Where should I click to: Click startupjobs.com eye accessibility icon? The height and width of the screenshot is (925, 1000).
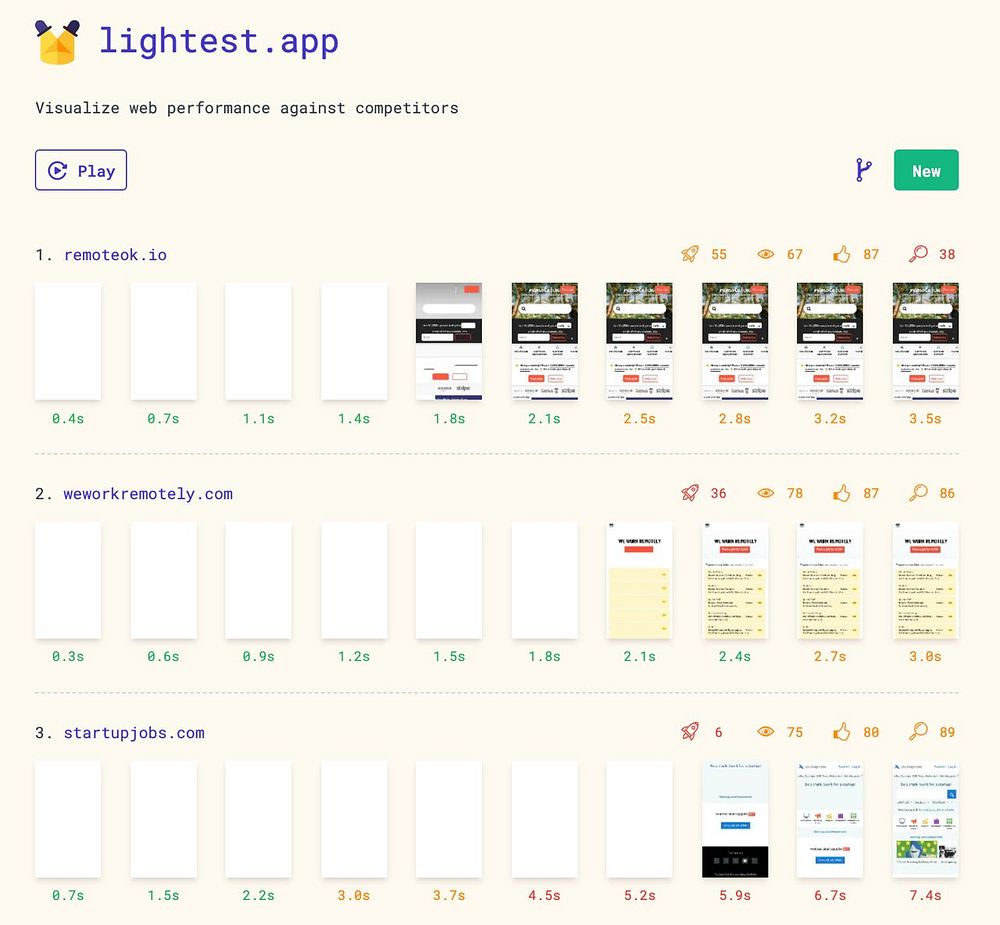pos(766,732)
